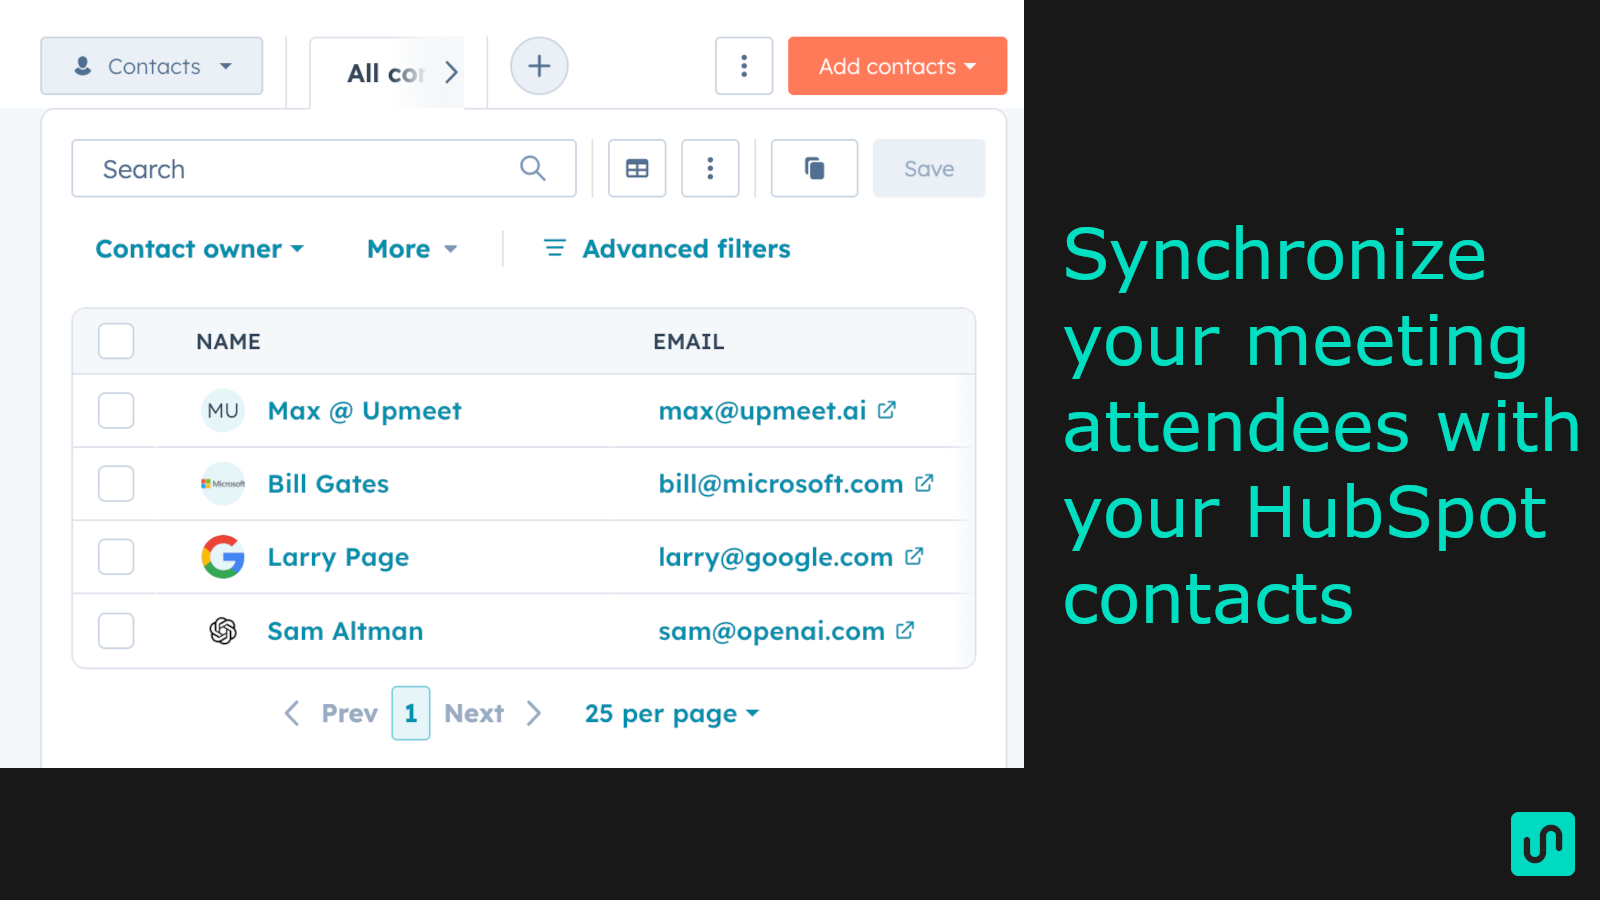Go to the next page with Next
Screen dimensions: 1600x900
pyautogui.click(x=493, y=713)
